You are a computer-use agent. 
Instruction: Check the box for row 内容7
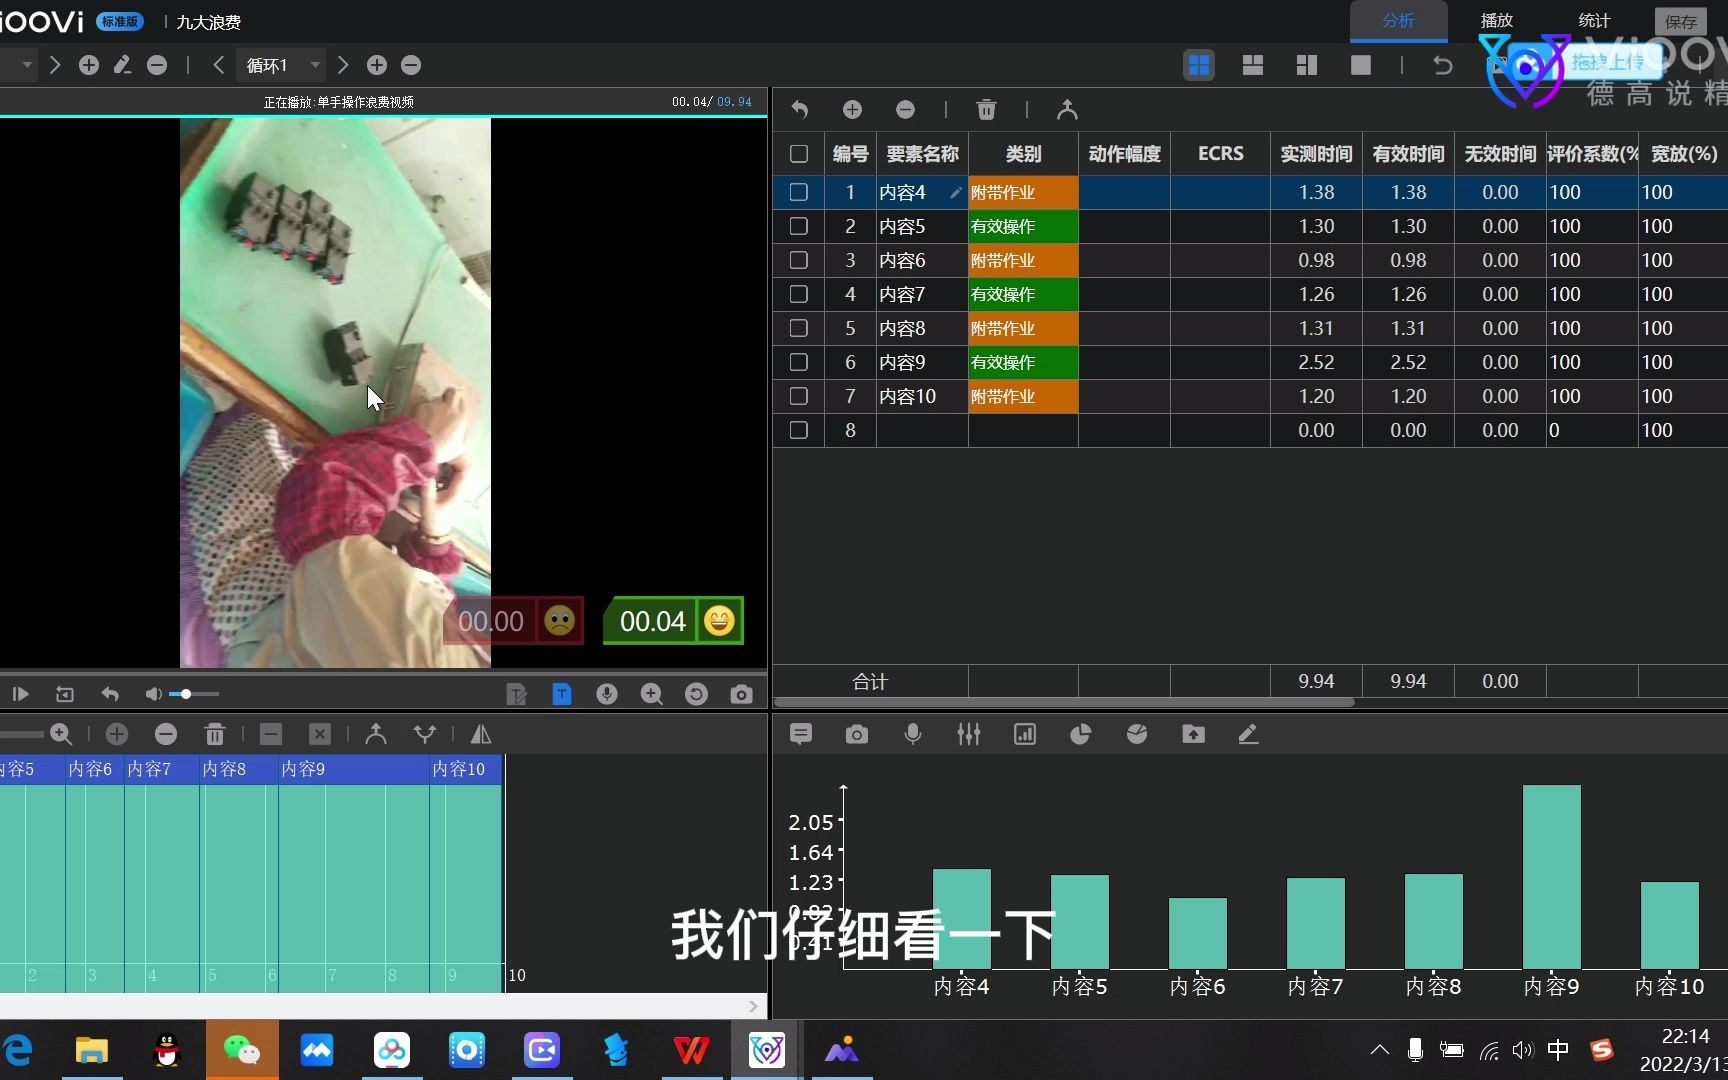[x=798, y=294]
